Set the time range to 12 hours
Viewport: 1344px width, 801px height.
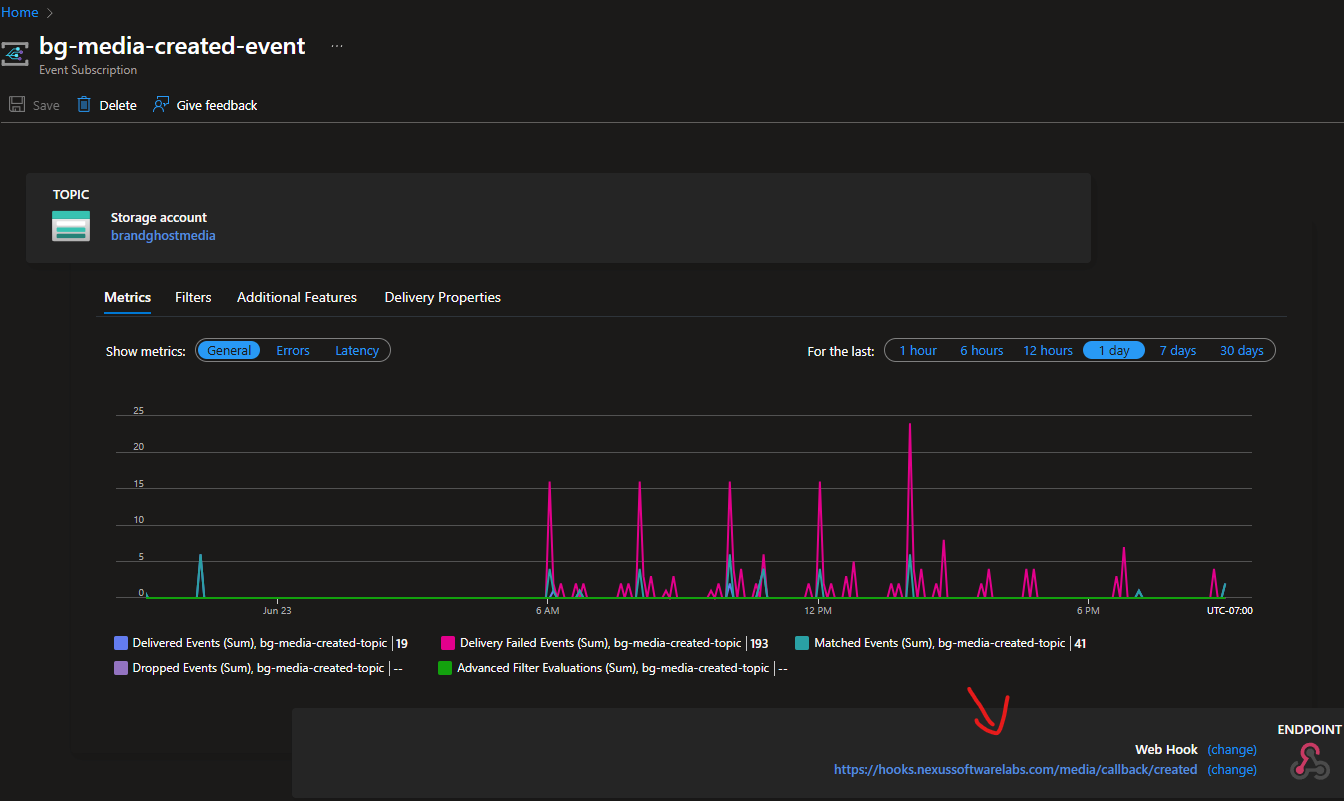(1048, 351)
